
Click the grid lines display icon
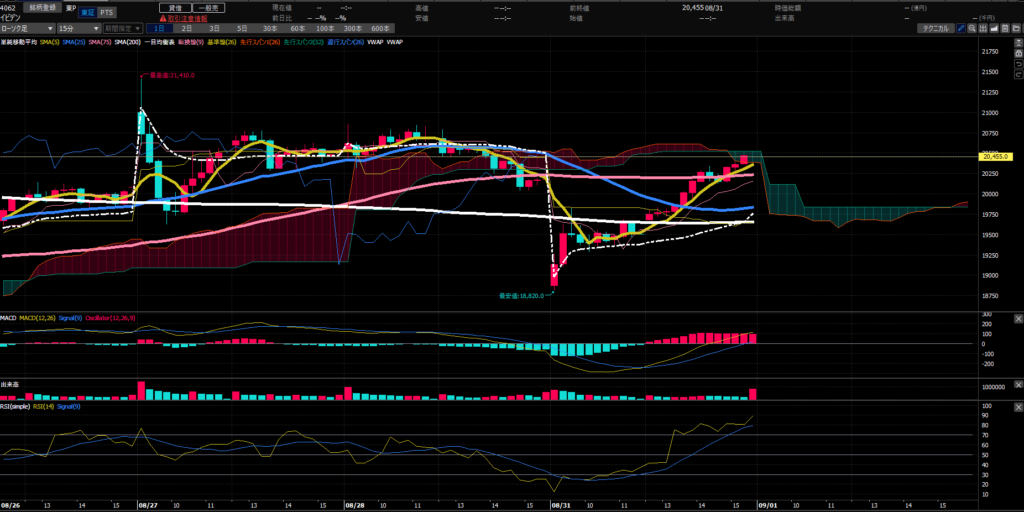pos(983,28)
